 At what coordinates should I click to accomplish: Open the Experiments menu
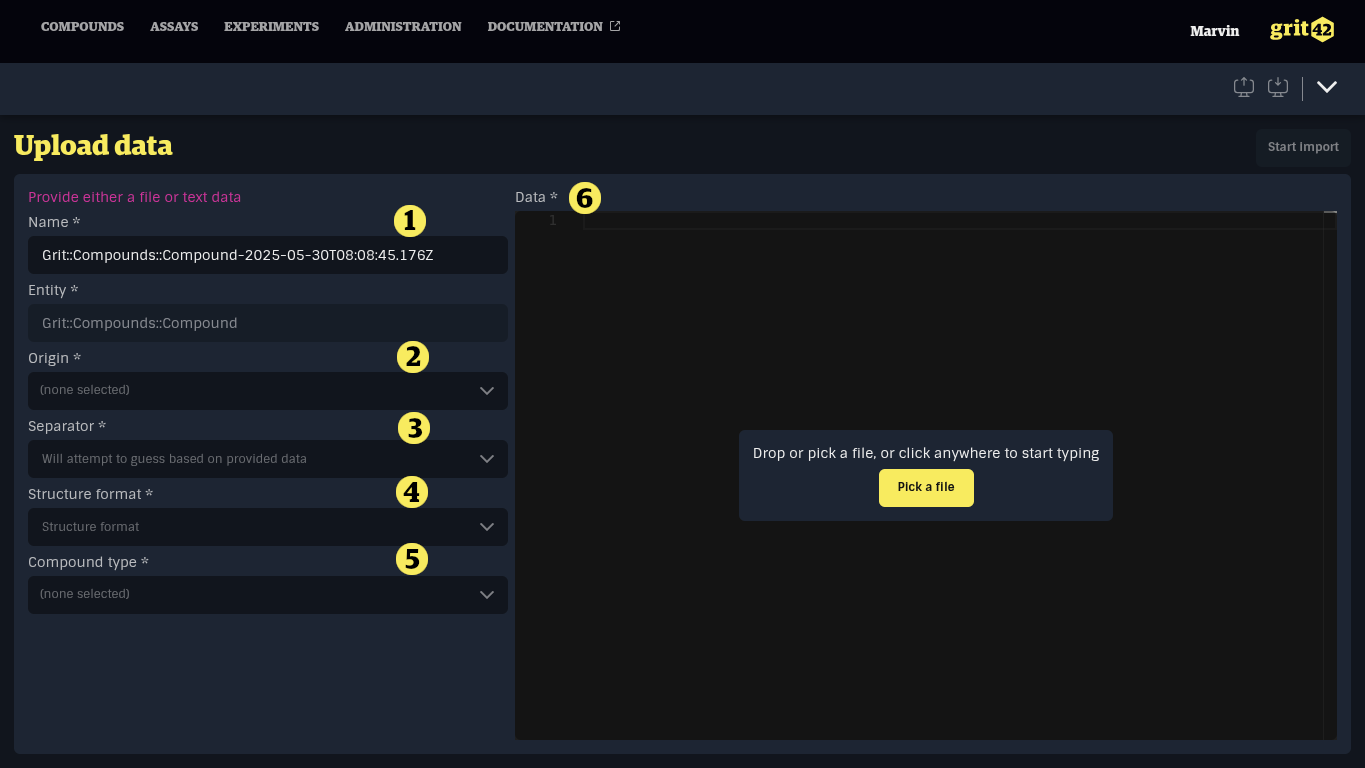271,27
